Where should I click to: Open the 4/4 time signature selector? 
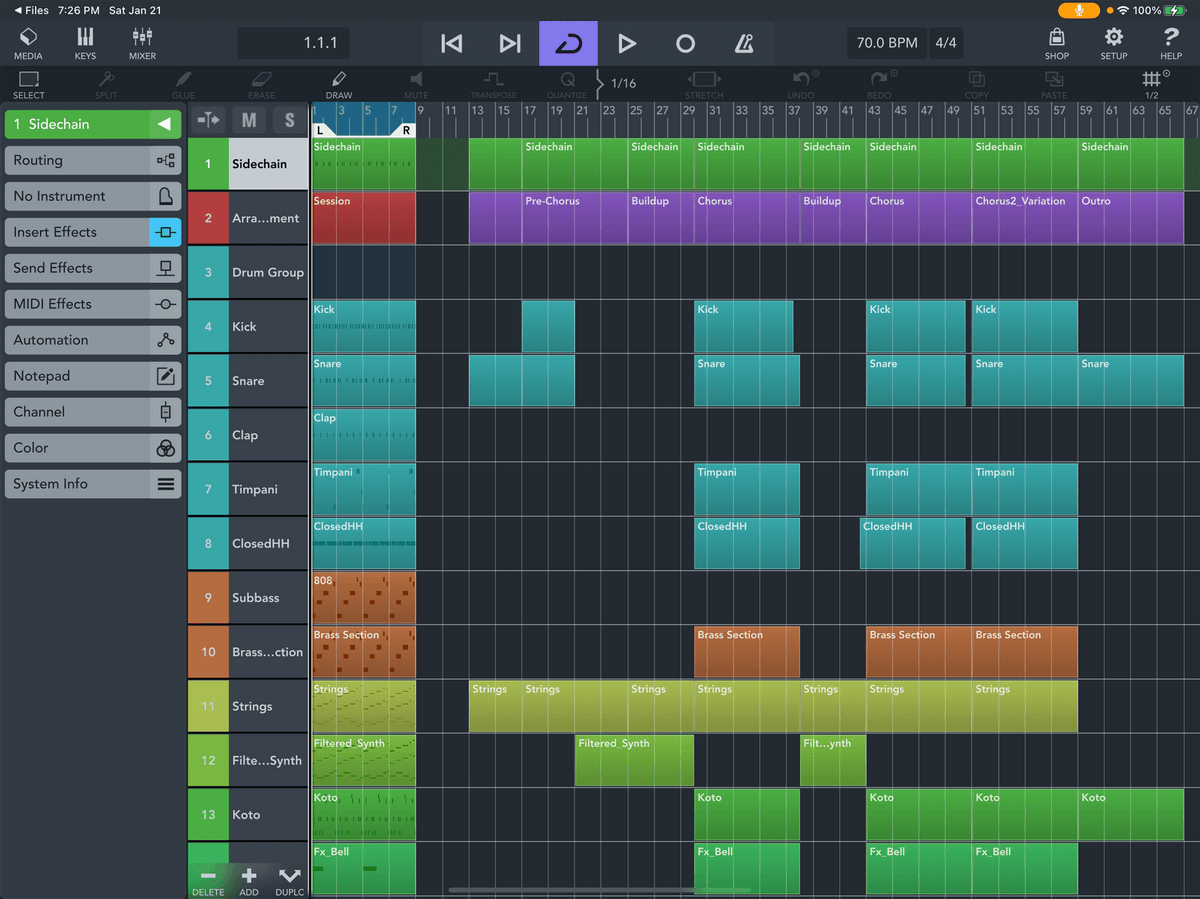point(945,43)
